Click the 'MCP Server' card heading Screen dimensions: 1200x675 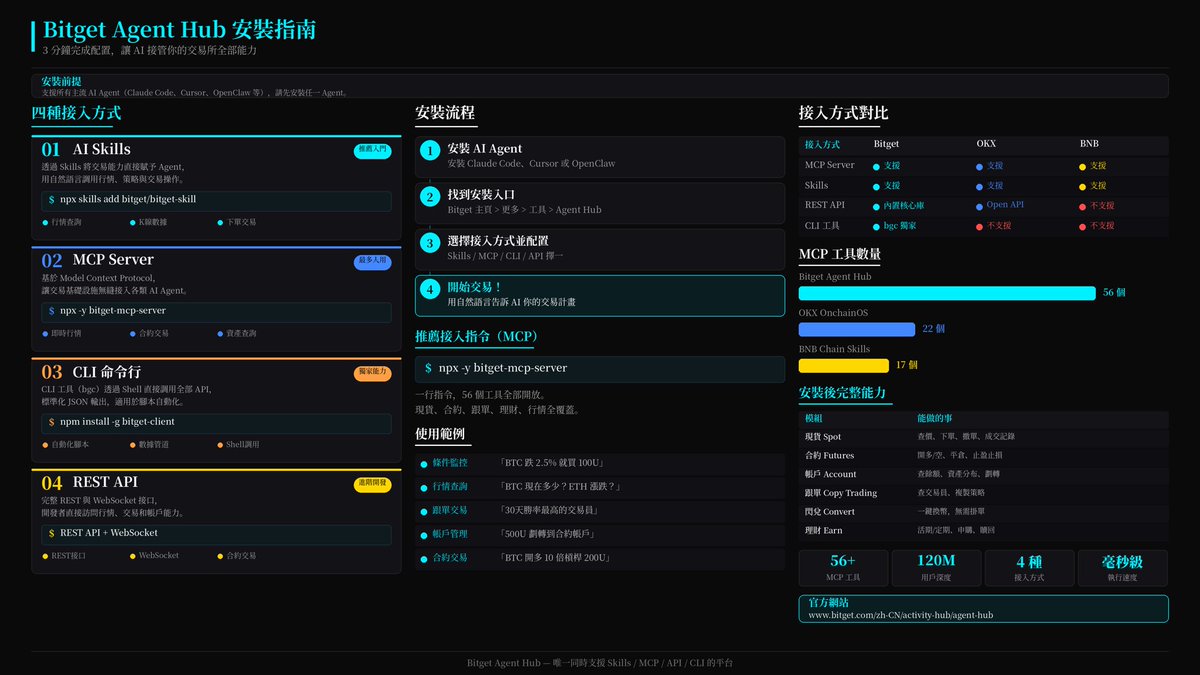point(113,260)
